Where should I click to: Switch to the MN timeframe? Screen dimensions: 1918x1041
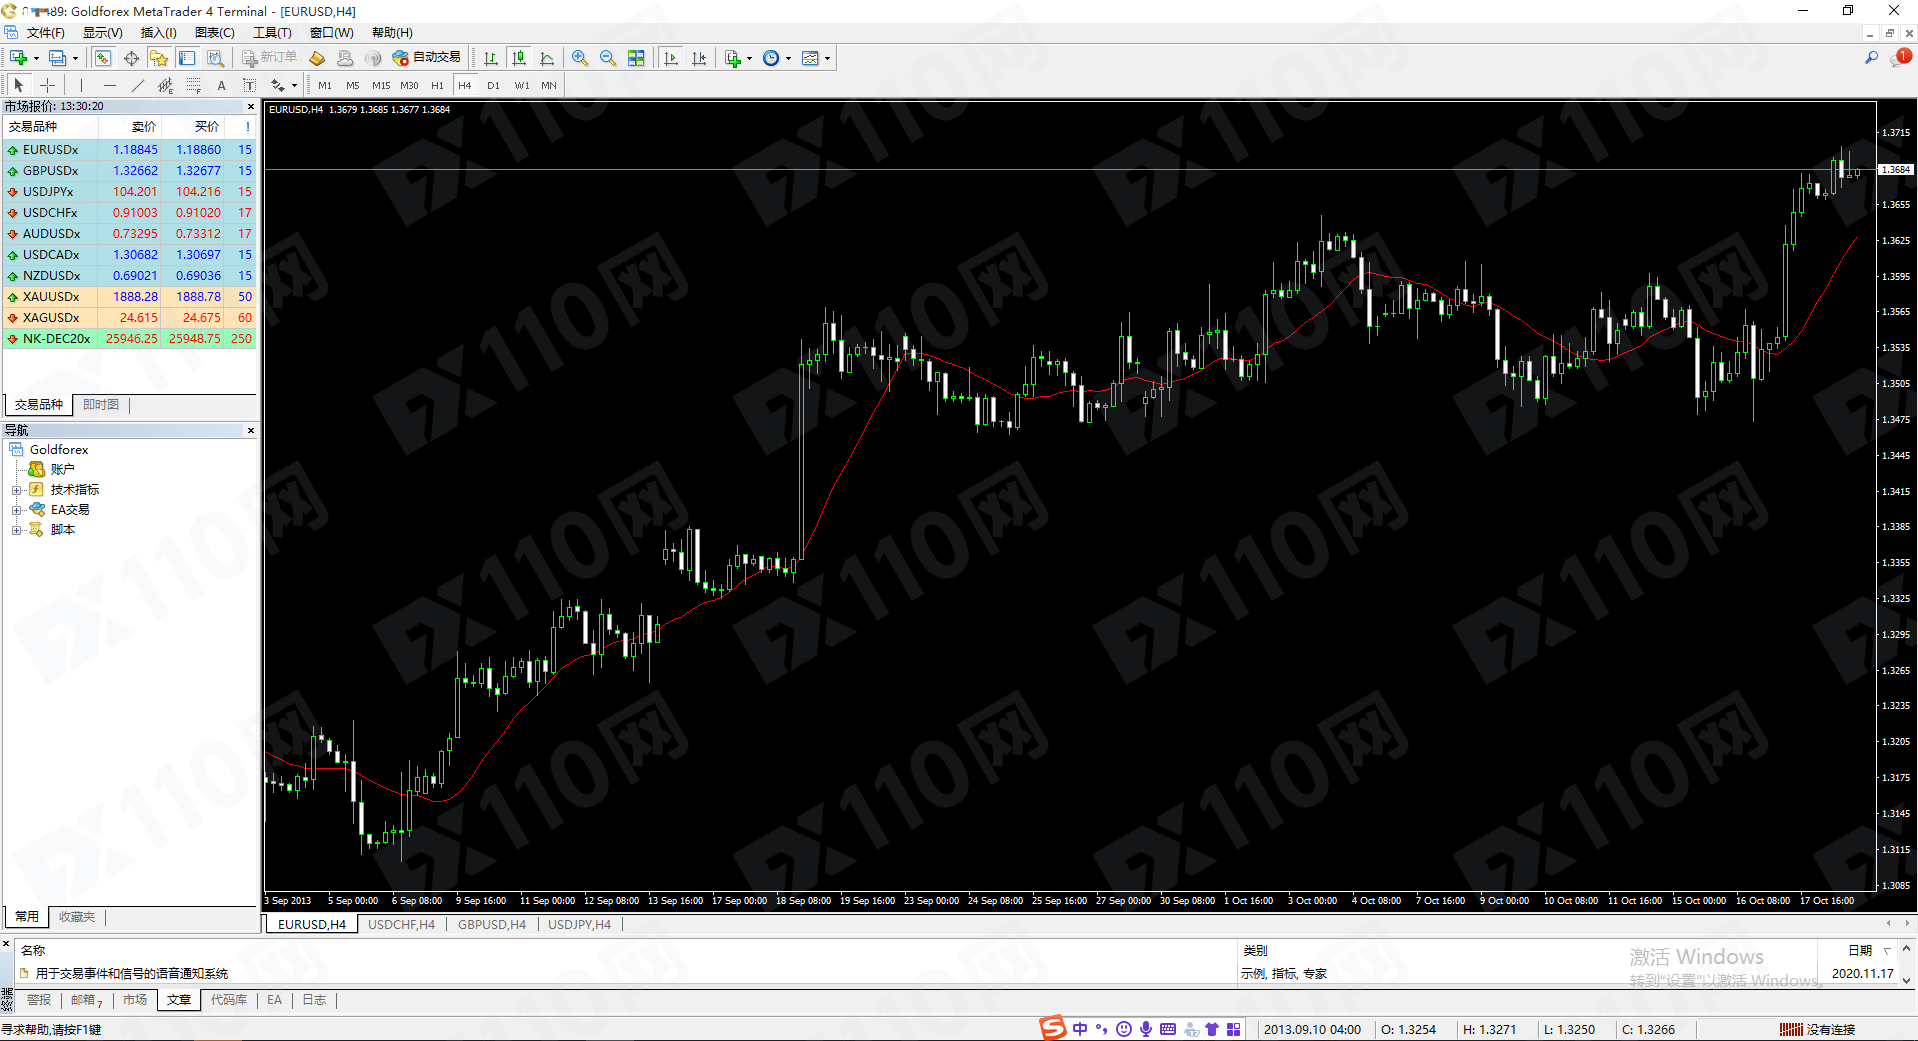tap(549, 85)
